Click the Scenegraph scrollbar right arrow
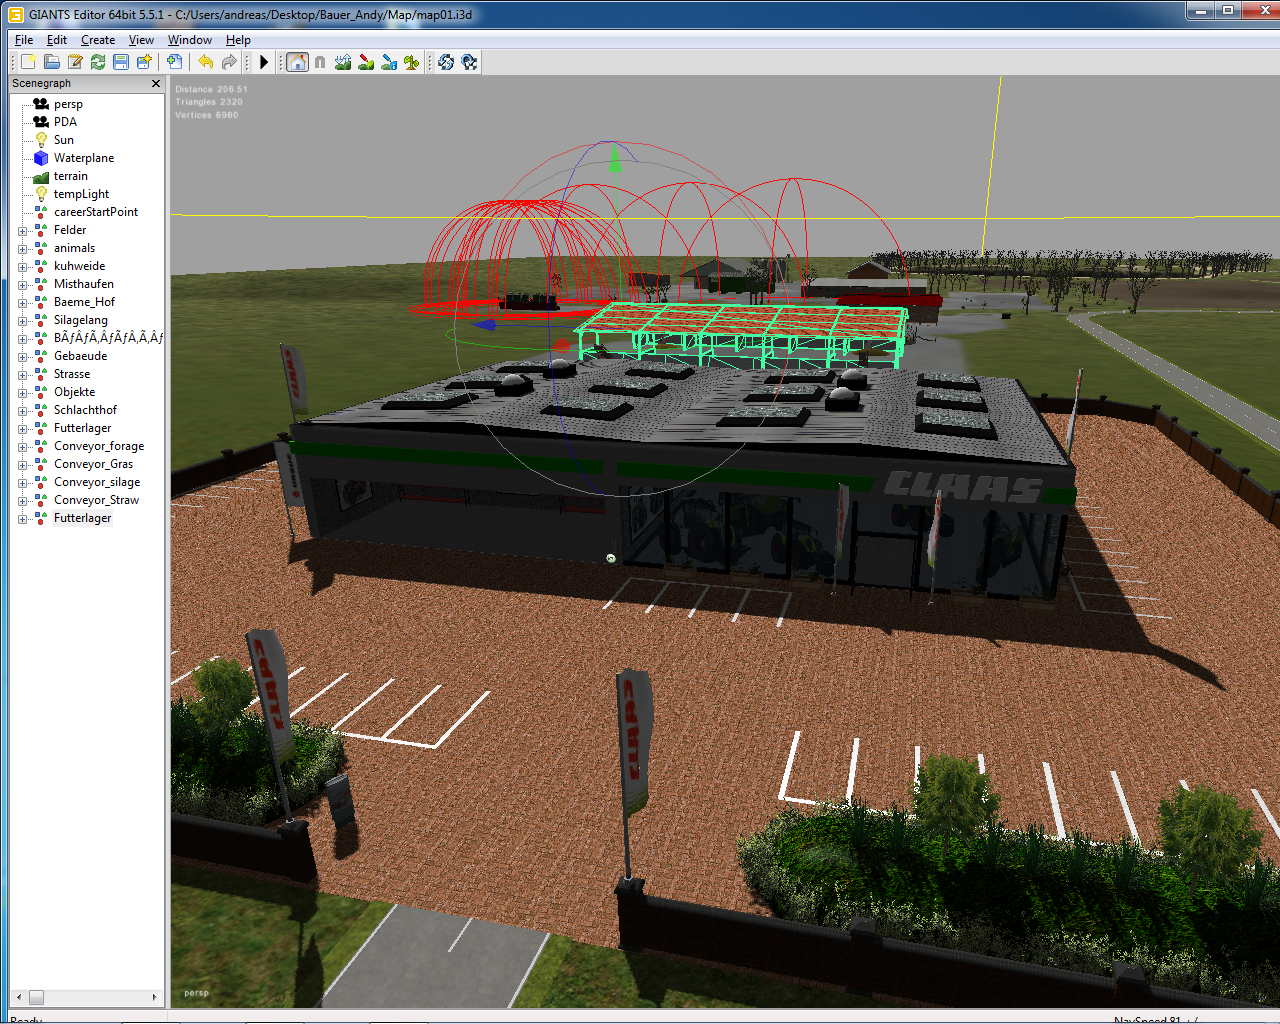1280x1024 pixels. (x=155, y=997)
